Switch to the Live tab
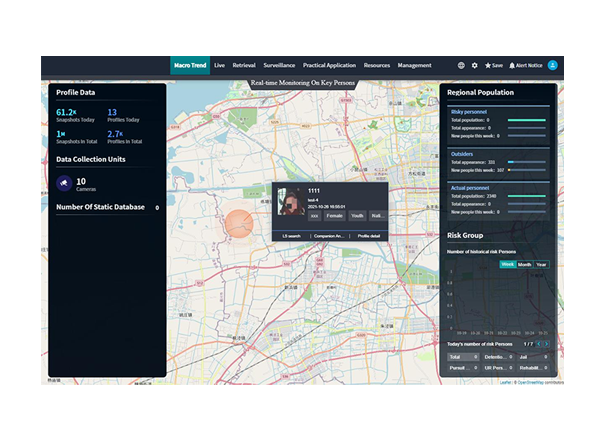This screenshot has height=440, width=600. click(x=219, y=65)
